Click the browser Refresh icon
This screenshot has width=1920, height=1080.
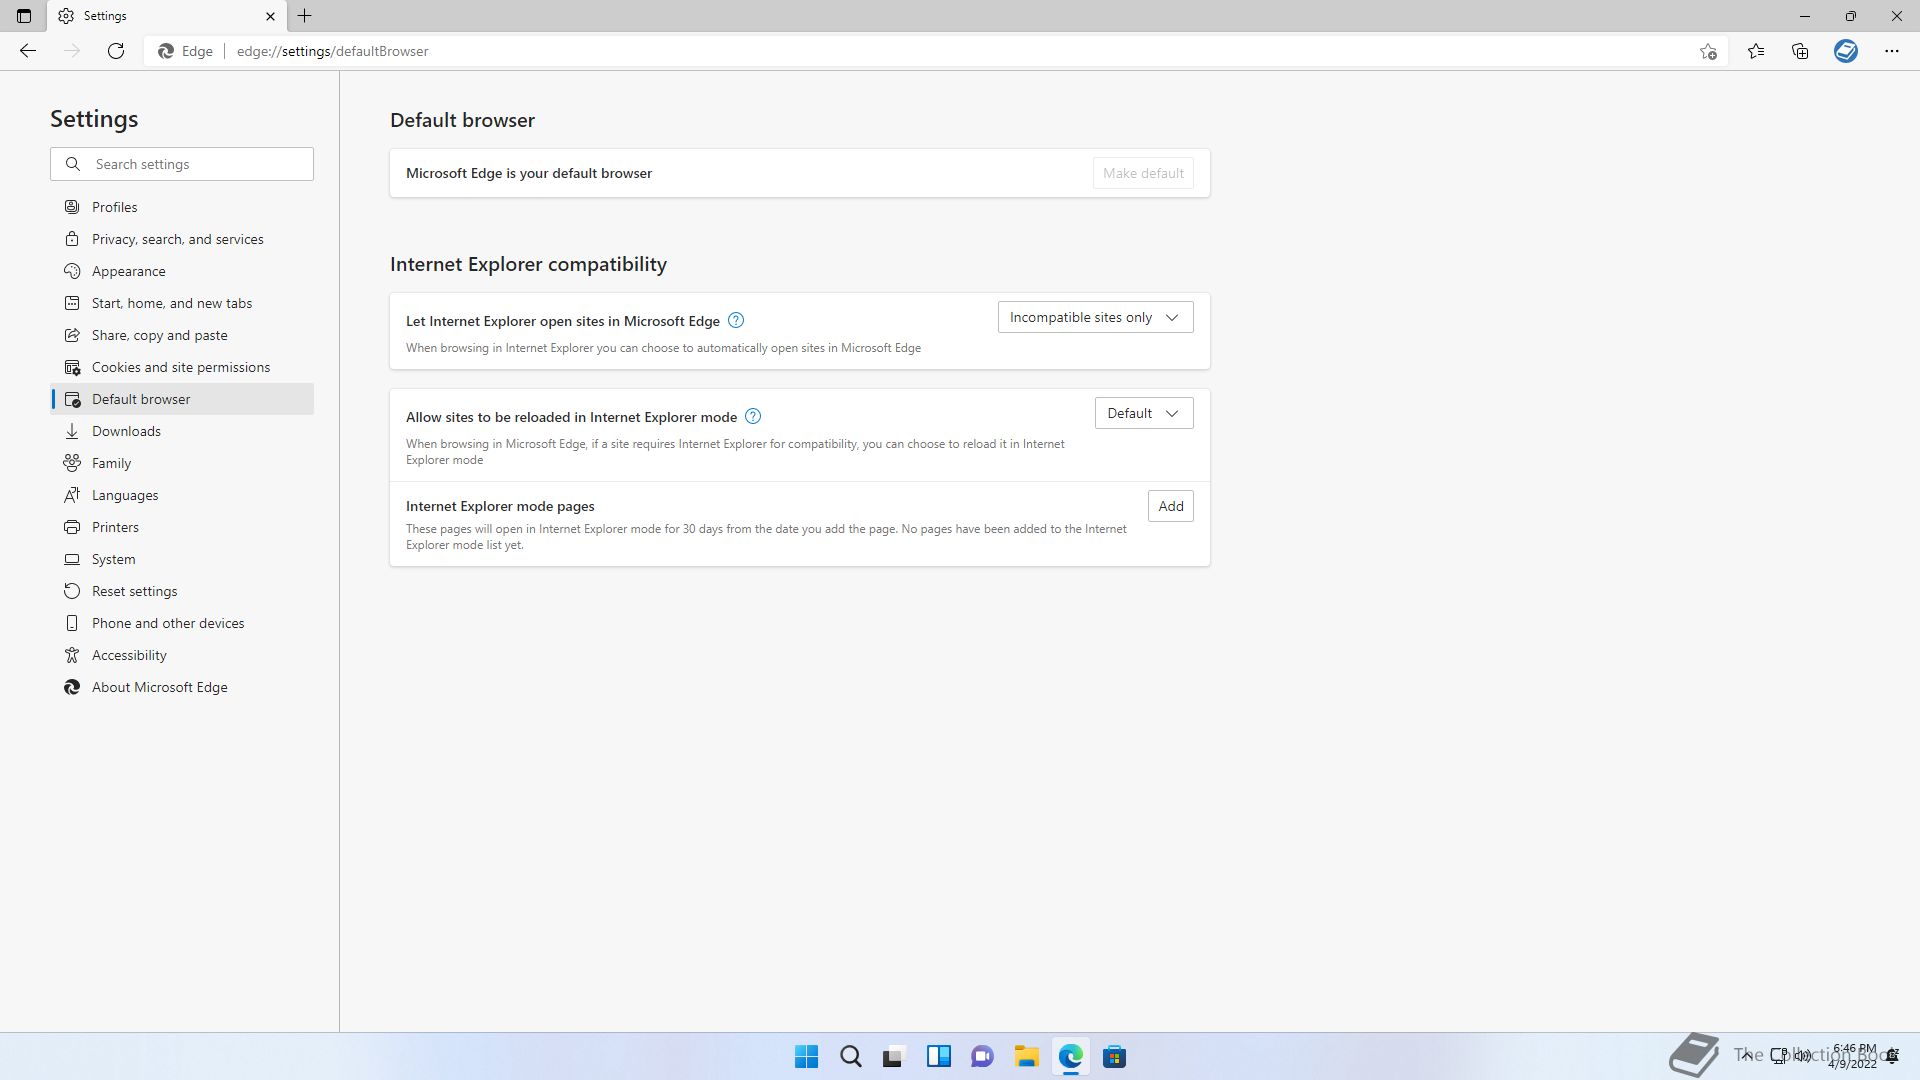(116, 51)
